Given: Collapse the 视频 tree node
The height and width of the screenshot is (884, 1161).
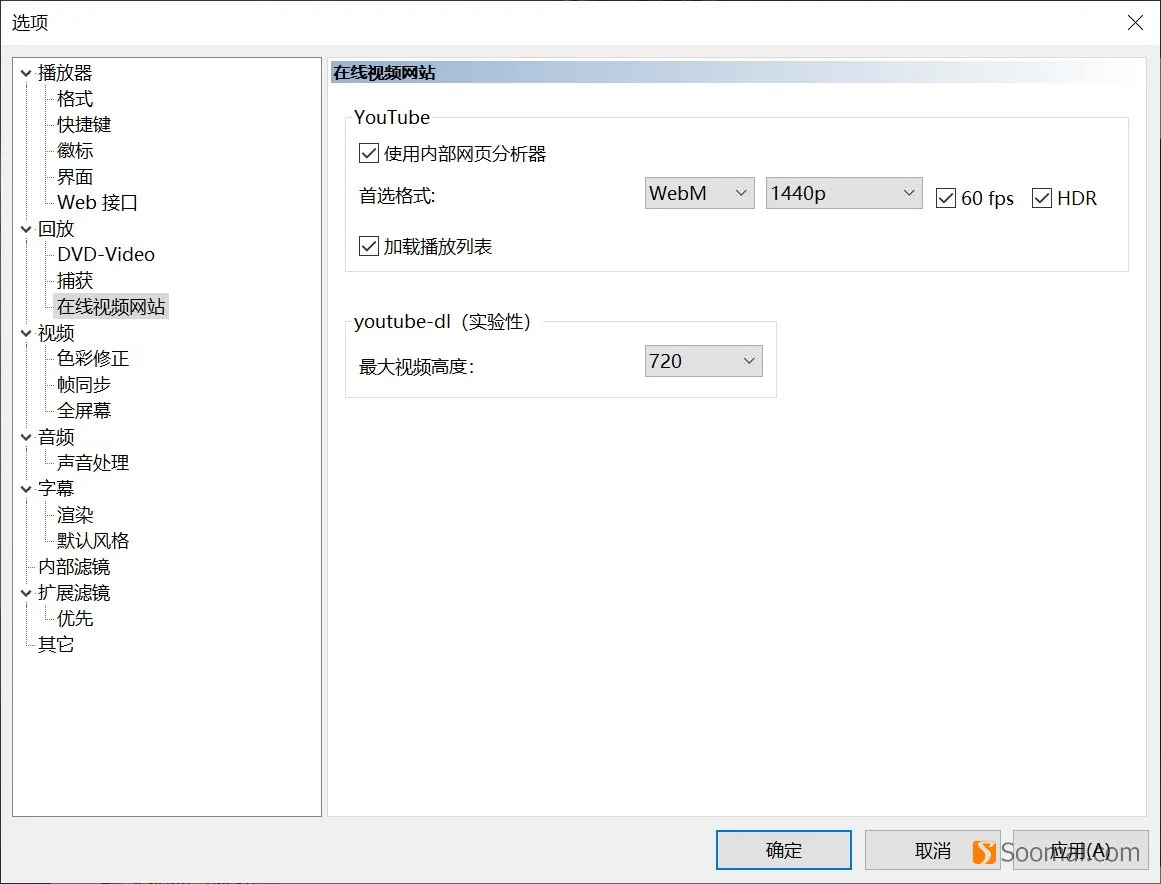Looking at the screenshot, I should 26,333.
